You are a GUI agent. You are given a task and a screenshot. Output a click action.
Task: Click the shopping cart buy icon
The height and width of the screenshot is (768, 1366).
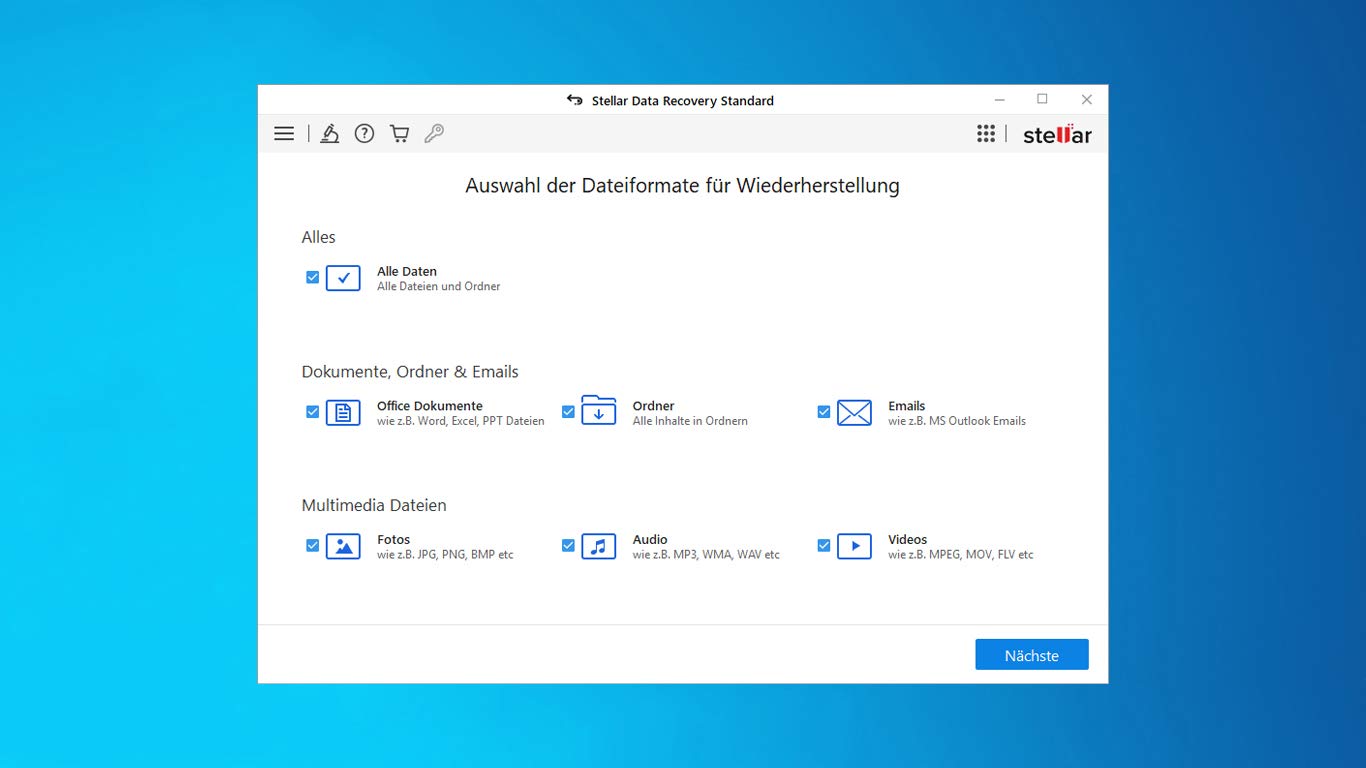click(399, 133)
